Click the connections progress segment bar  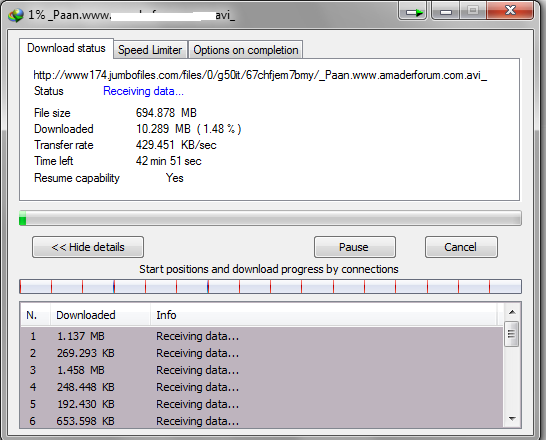click(x=270, y=286)
